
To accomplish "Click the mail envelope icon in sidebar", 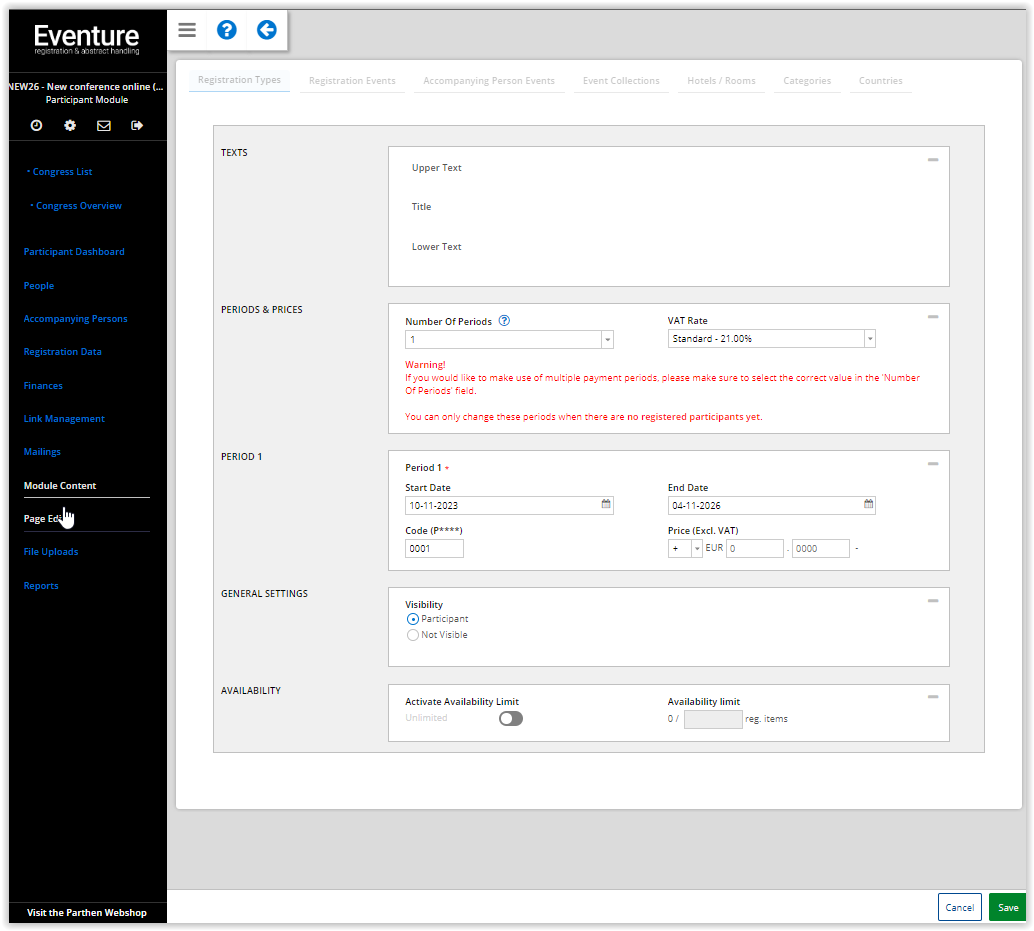I will coord(103,125).
